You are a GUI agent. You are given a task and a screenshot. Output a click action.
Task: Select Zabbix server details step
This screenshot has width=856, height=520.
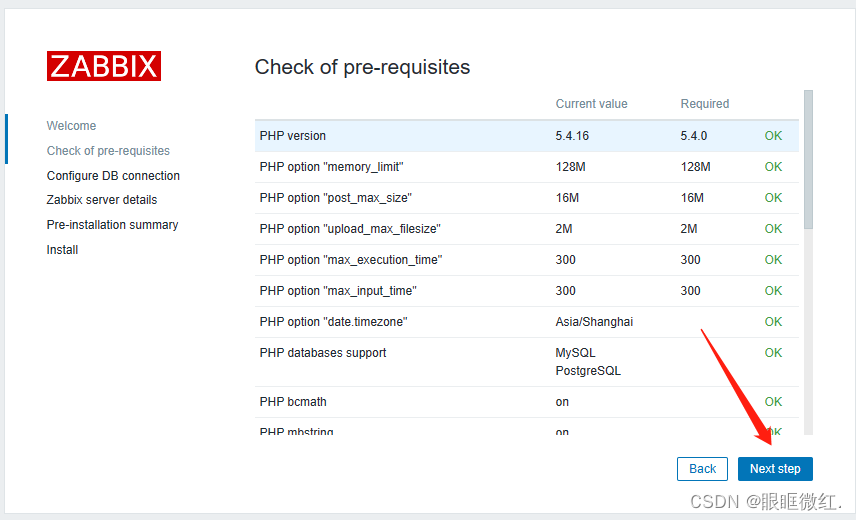click(101, 200)
